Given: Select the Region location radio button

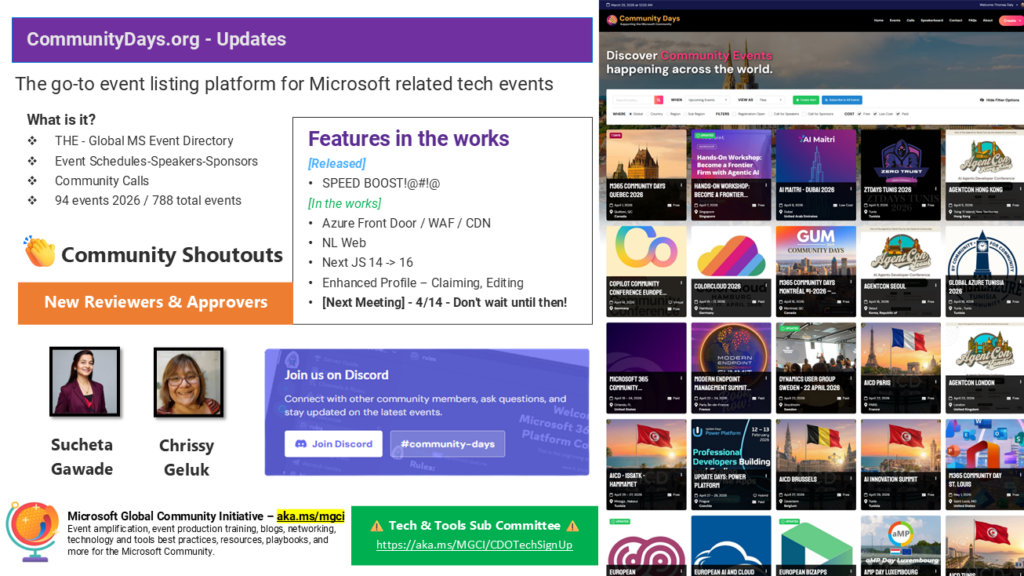Looking at the screenshot, I should coord(667,114).
